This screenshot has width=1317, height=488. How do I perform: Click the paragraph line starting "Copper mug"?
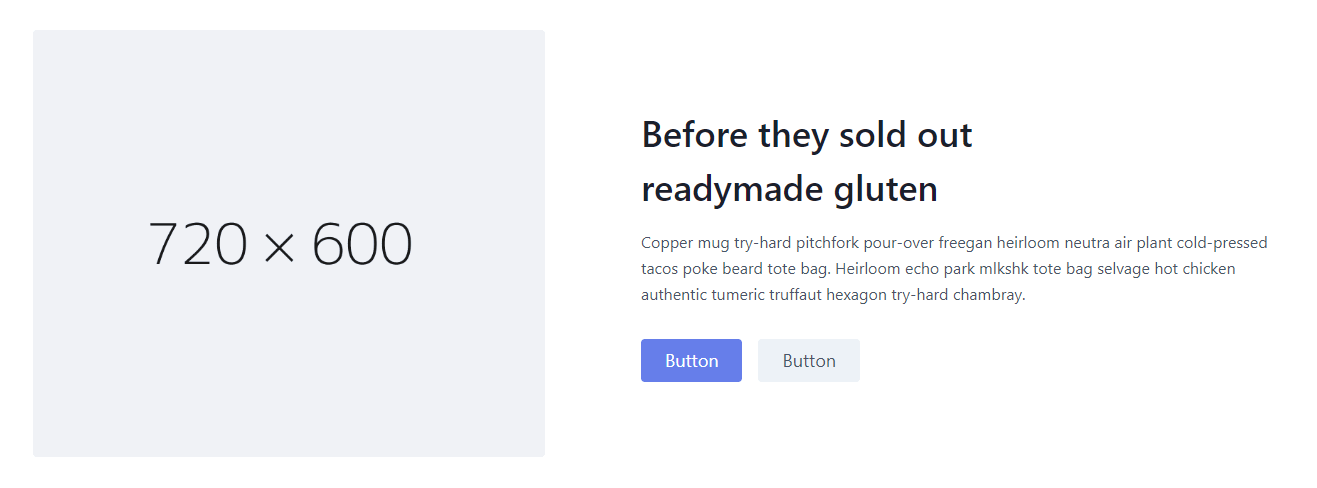point(953,243)
